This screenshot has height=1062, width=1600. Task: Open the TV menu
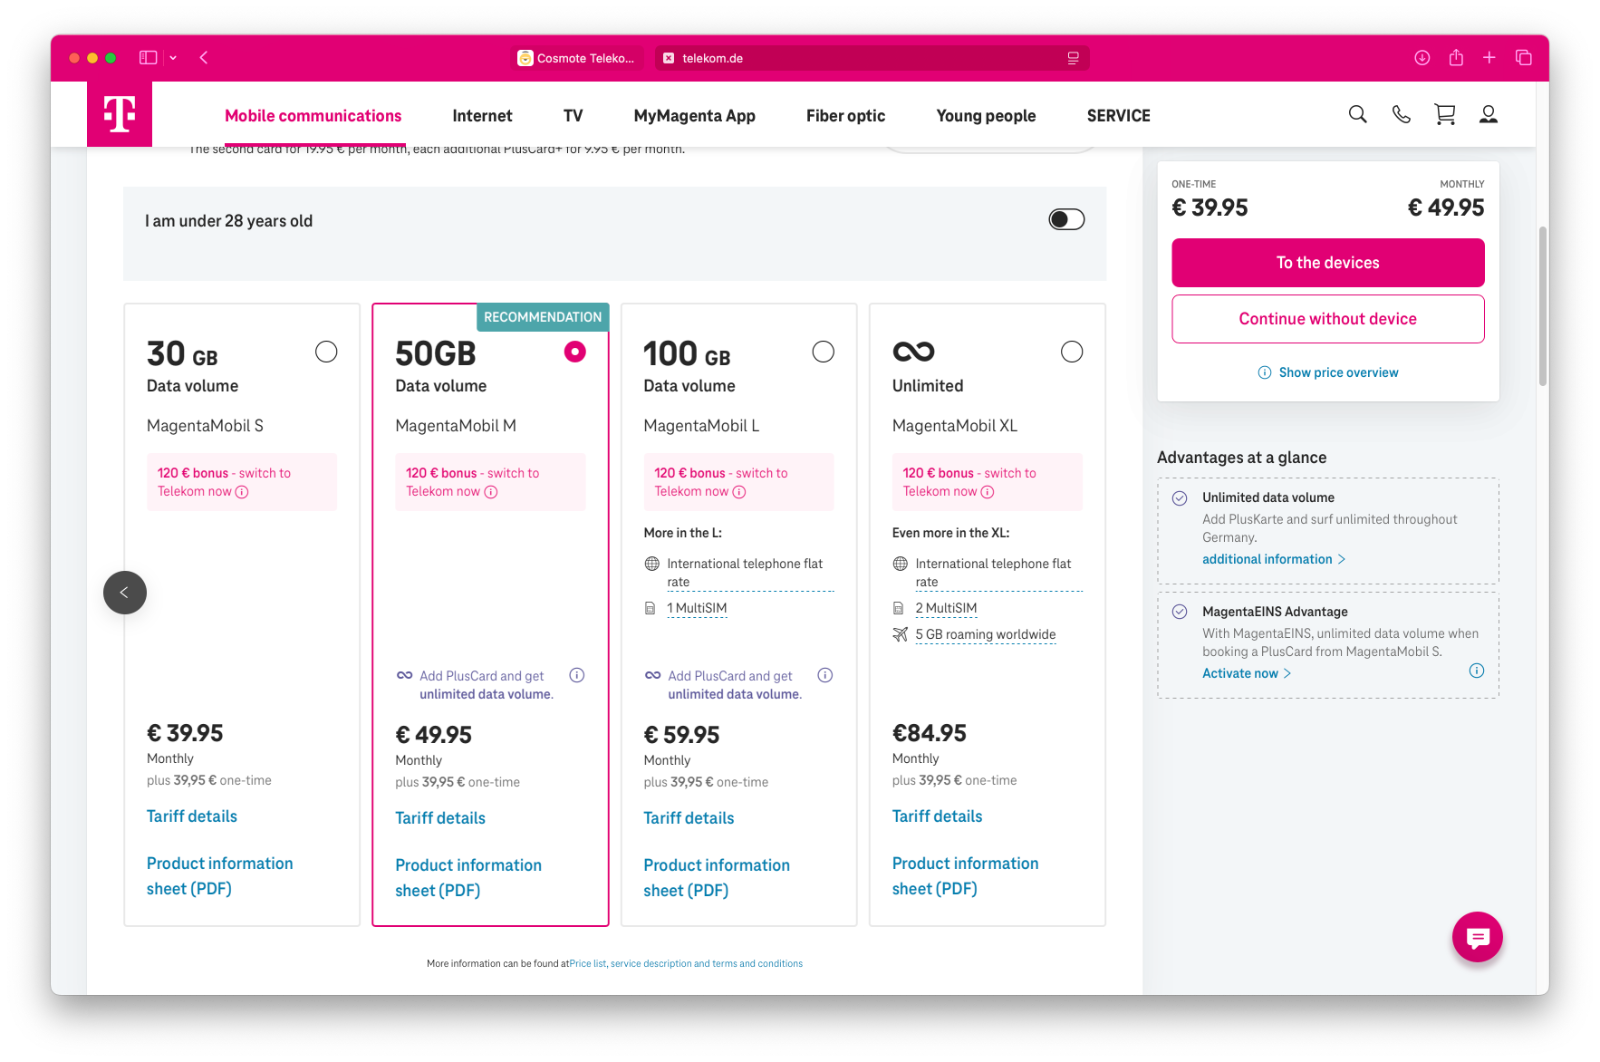click(x=573, y=116)
